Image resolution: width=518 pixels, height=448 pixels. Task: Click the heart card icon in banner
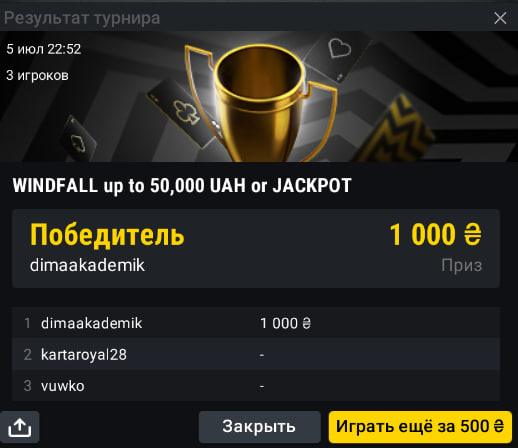(339, 48)
